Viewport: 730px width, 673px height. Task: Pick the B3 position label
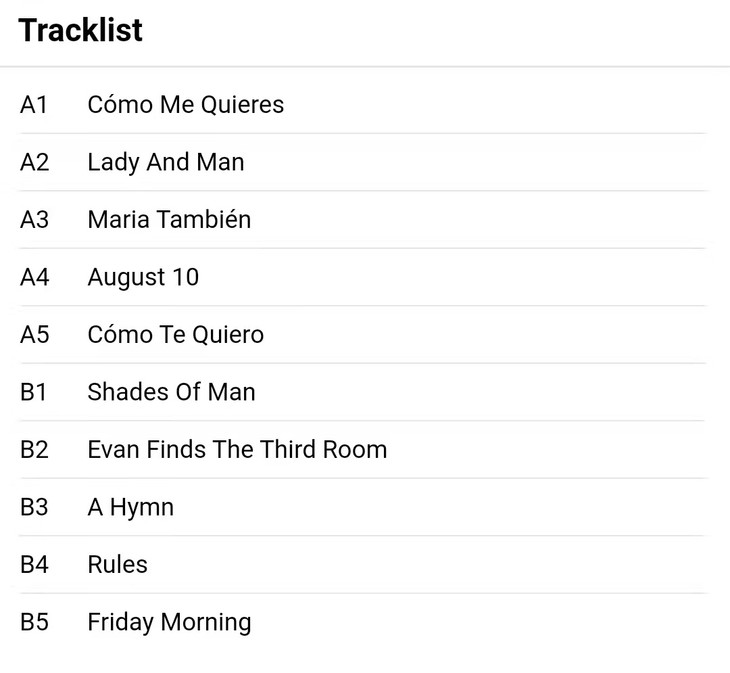[34, 507]
